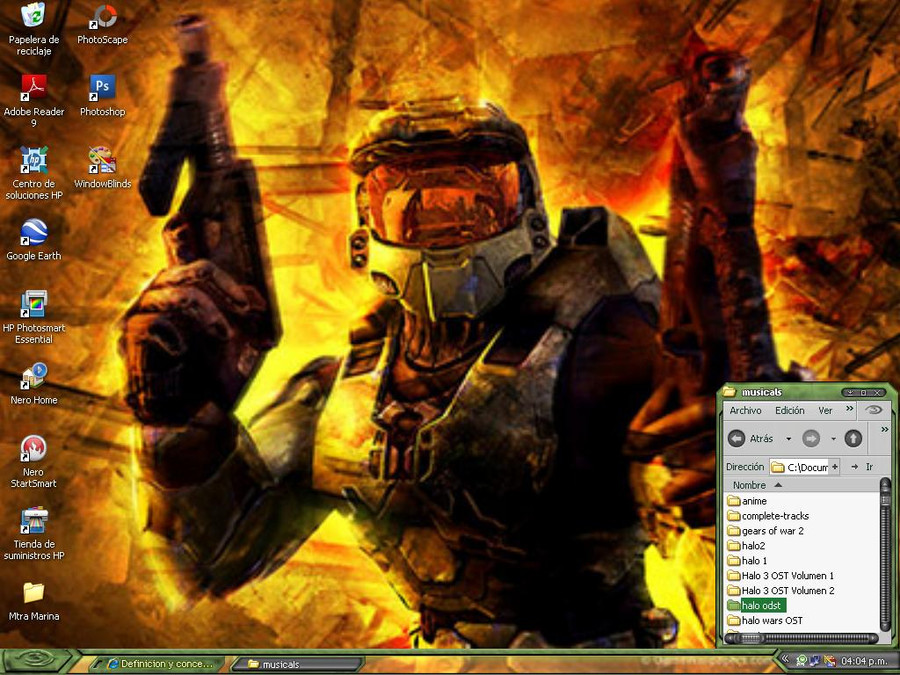Open the network computers tray icon

(x=815, y=661)
